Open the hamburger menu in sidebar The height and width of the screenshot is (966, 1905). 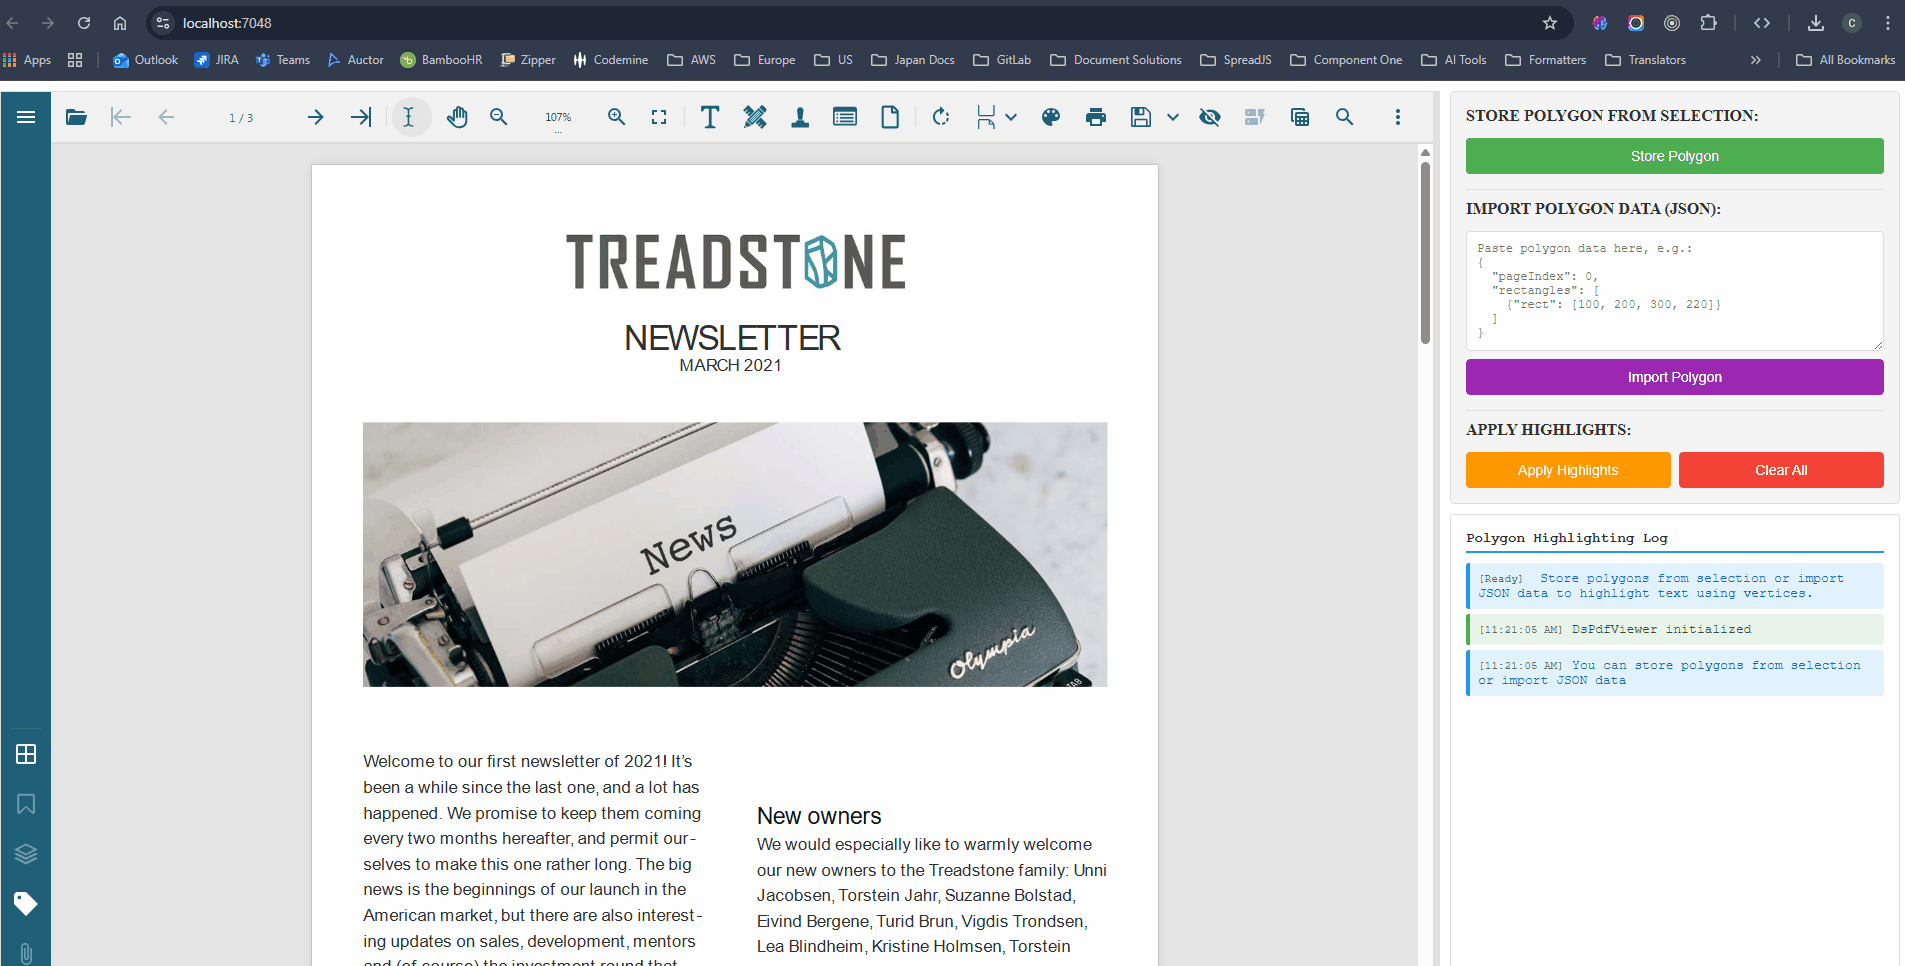26,117
